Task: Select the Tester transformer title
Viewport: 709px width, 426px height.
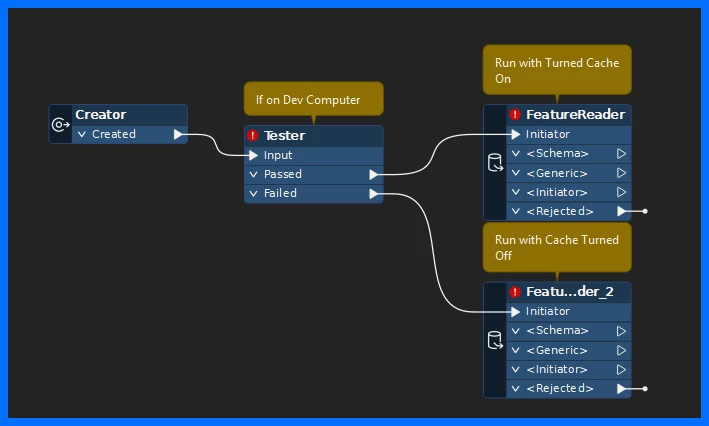Action: [284, 135]
